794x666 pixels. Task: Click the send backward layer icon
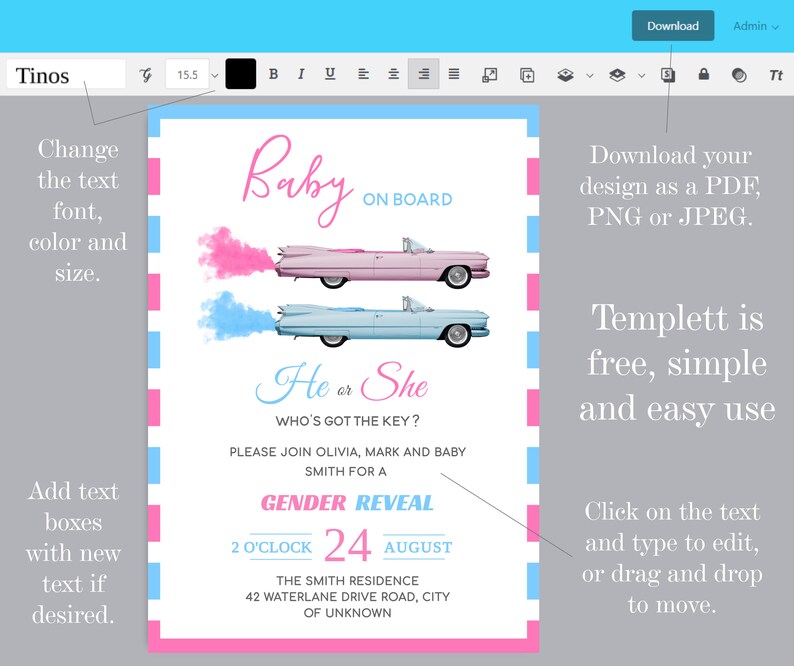tap(617, 75)
